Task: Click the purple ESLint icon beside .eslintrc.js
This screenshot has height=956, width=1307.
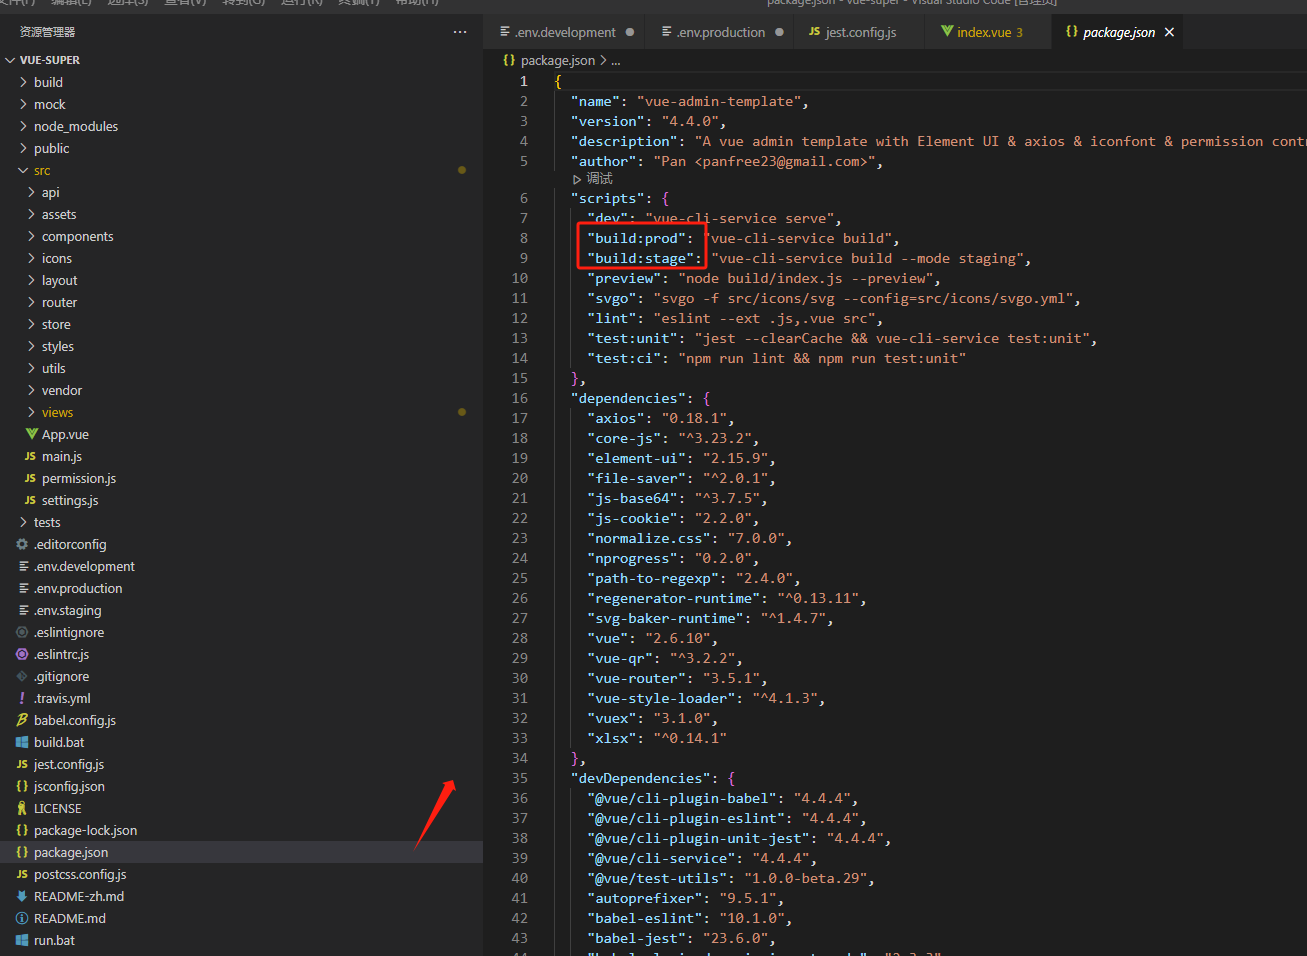Action: tap(22, 654)
